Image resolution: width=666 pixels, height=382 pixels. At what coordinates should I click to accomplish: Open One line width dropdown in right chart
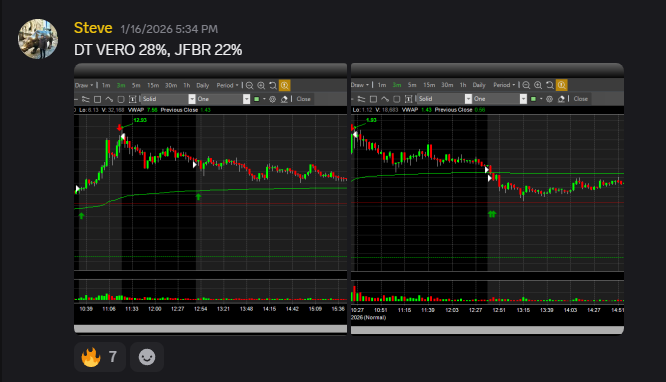[500, 99]
